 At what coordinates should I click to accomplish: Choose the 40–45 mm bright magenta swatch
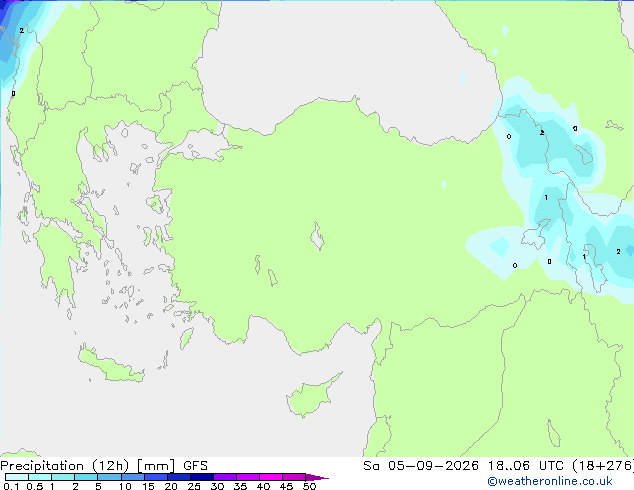pyautogui.click(x=271, y=477)
